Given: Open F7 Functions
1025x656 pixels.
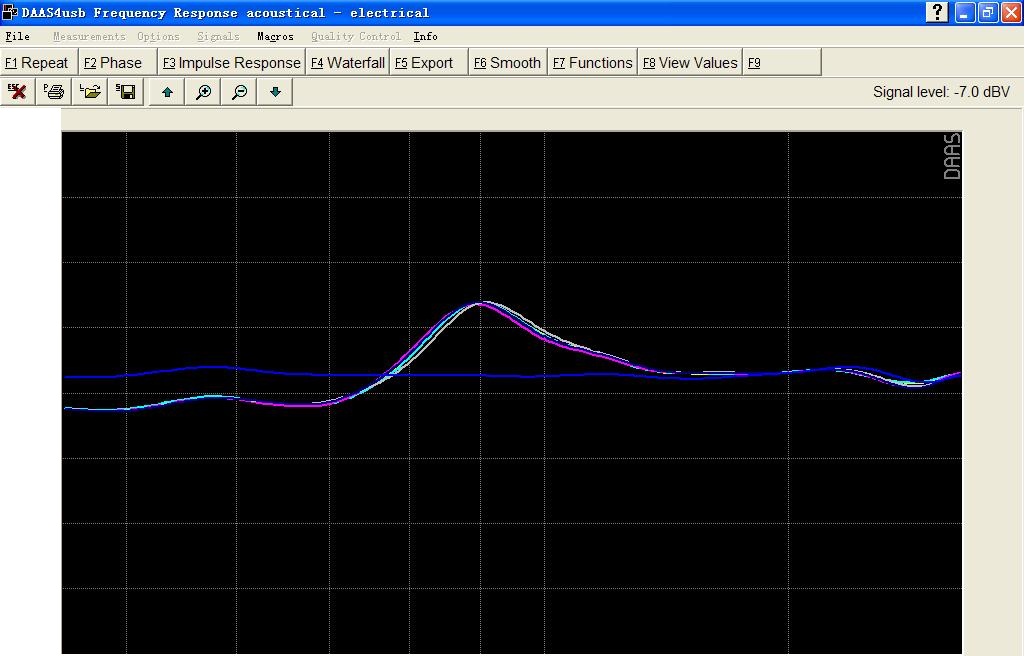Looking at the screenshot, I should point(592,62).
